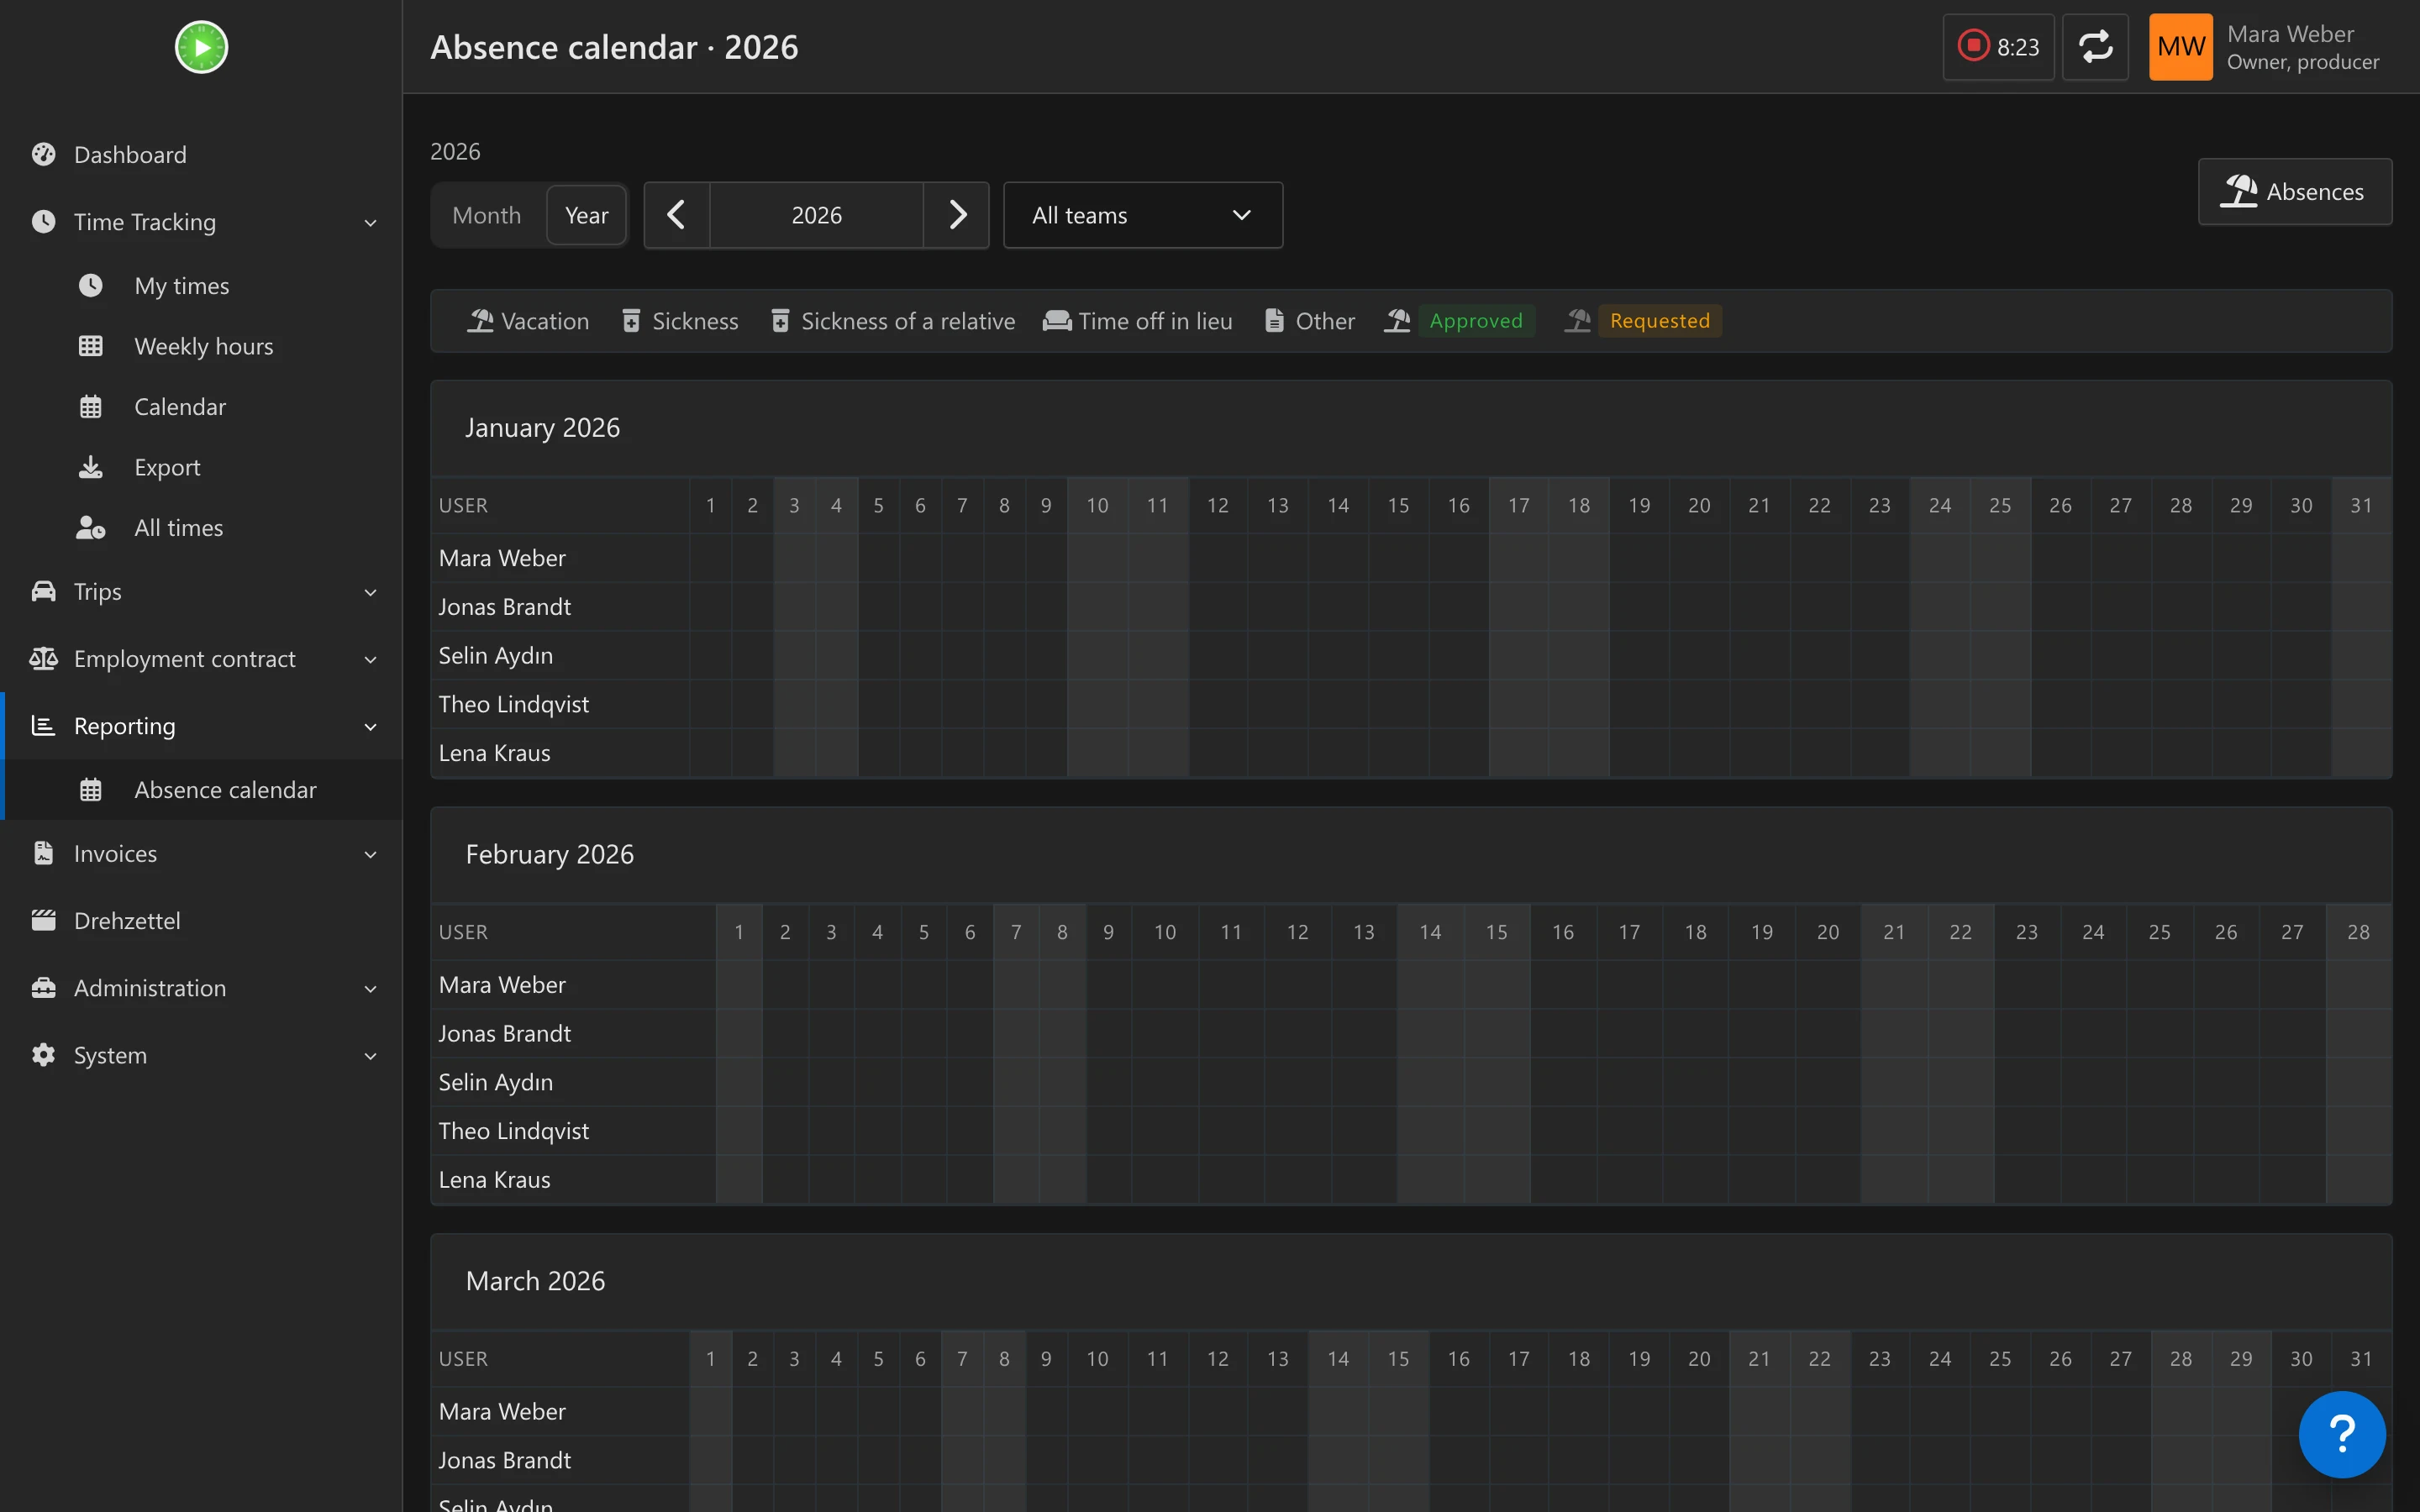Click the January 2026 heading
This screenshot has width=2420, height=1512.
click(x=542, y=427)
